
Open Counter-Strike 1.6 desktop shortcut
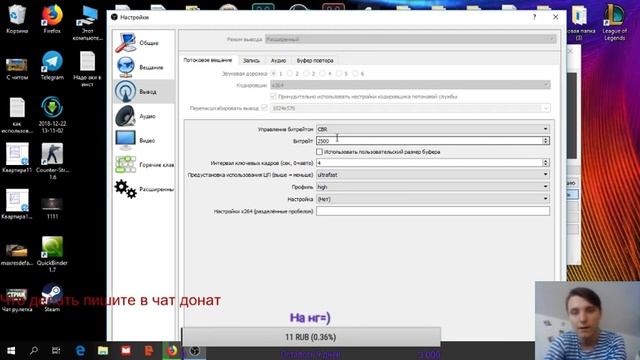(52, 161)
